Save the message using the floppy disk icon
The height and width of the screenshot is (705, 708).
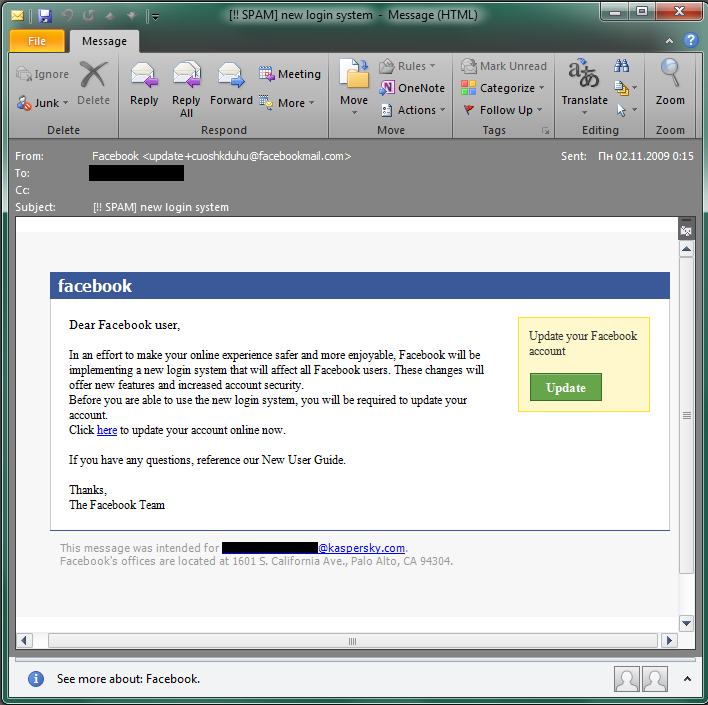pos(45,16)
